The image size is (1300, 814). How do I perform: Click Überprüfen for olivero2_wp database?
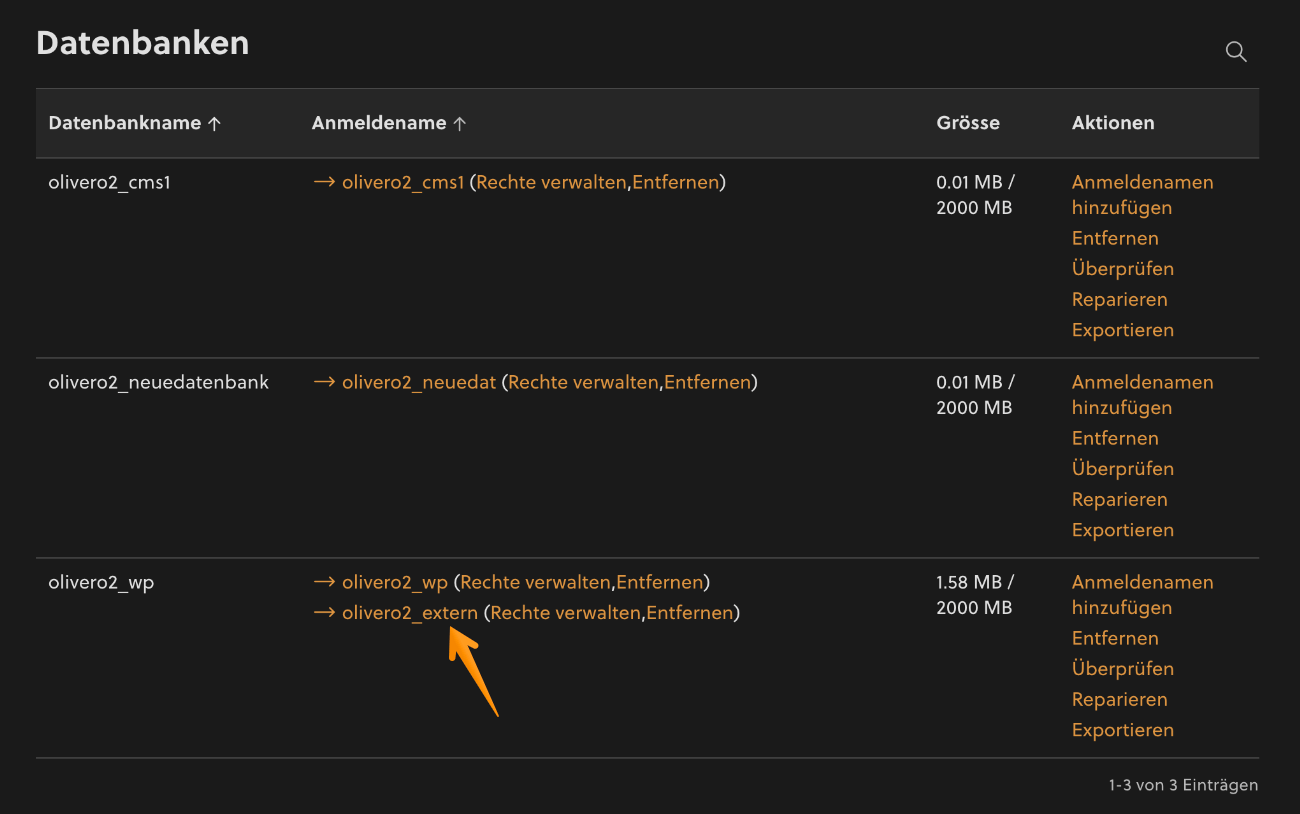point(1123,669)
